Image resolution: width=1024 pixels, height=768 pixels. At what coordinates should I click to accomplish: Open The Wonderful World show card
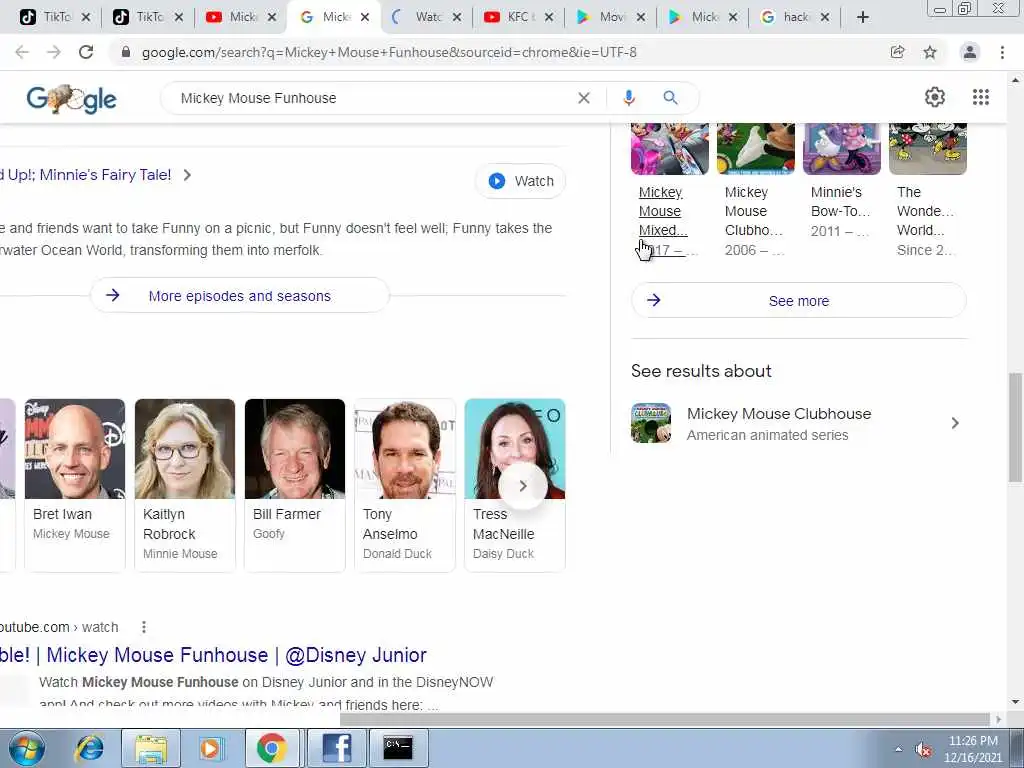pos(927,189)
